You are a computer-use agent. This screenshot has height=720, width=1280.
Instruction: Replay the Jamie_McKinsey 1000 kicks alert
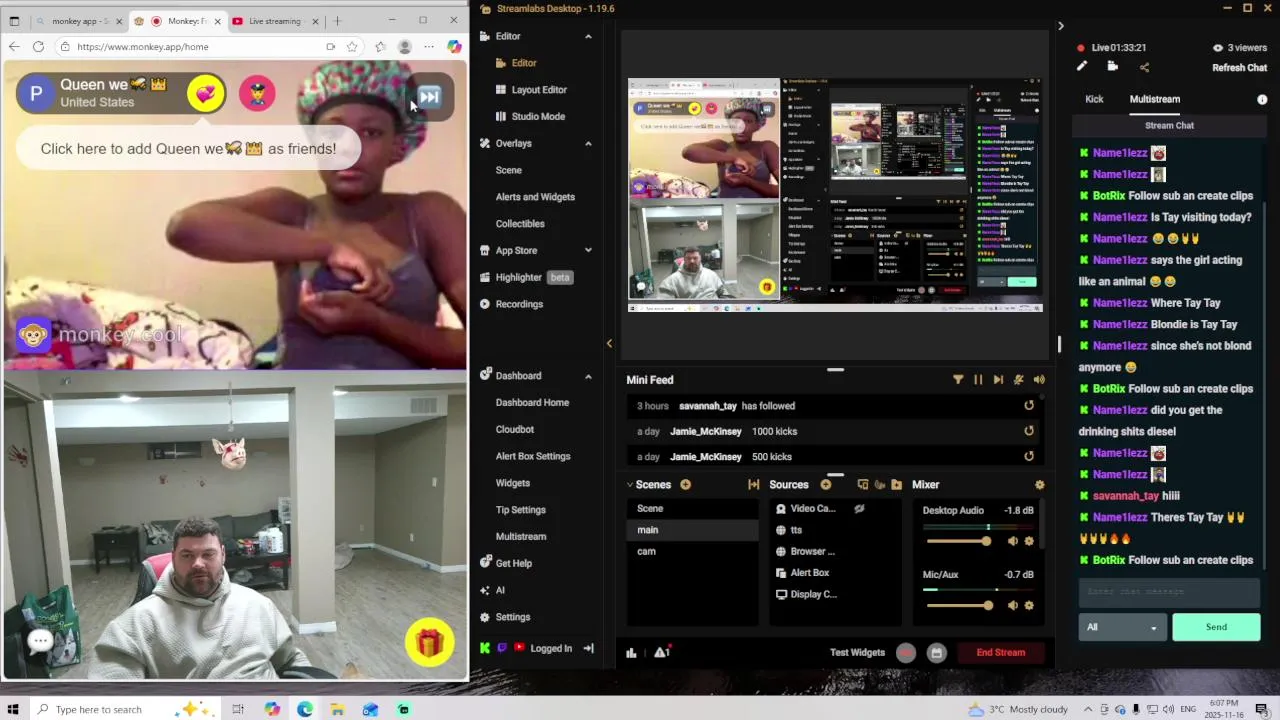(1029, 431)
